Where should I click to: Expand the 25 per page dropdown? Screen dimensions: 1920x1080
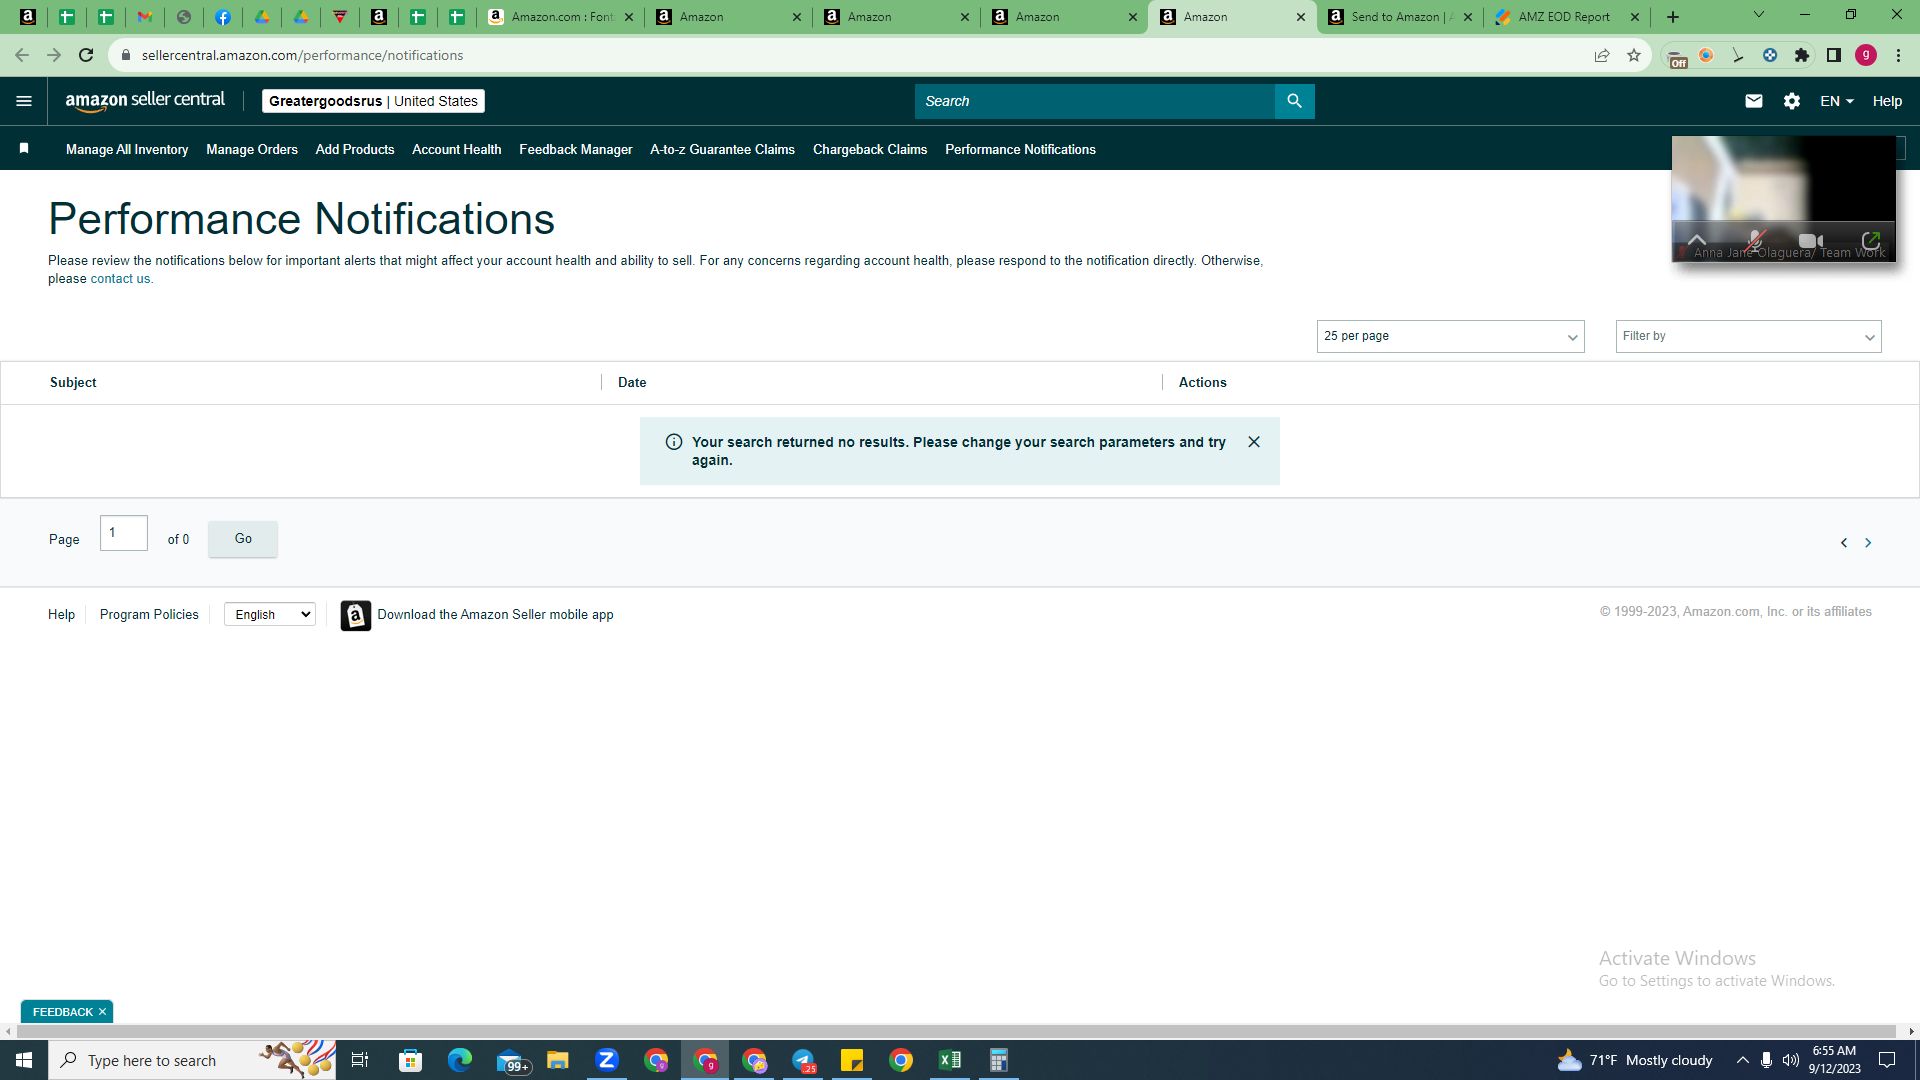[x=1450, y=336]
